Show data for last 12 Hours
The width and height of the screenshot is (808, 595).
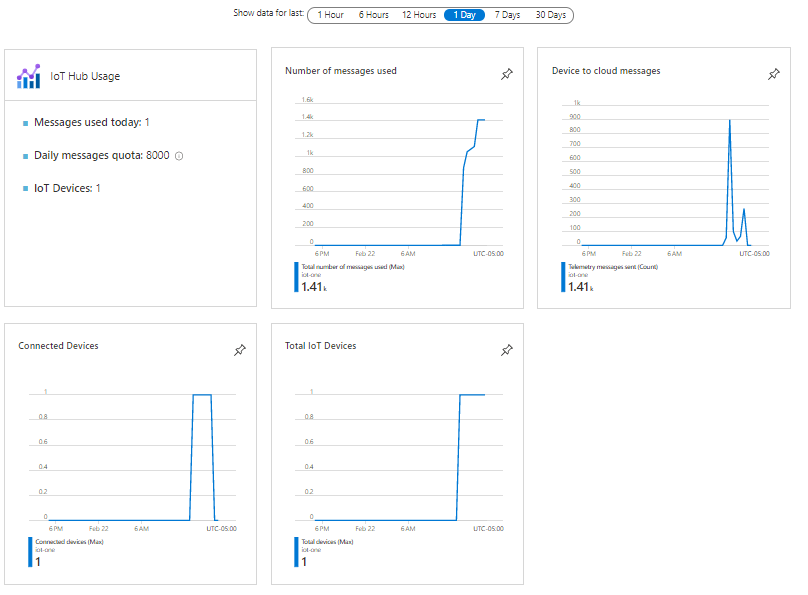[419, 15]
